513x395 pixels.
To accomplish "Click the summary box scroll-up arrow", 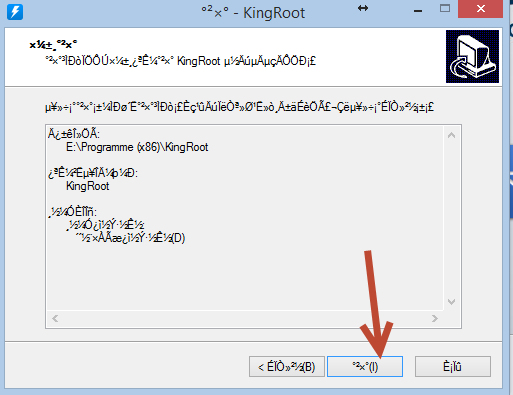I will (451, 135).
